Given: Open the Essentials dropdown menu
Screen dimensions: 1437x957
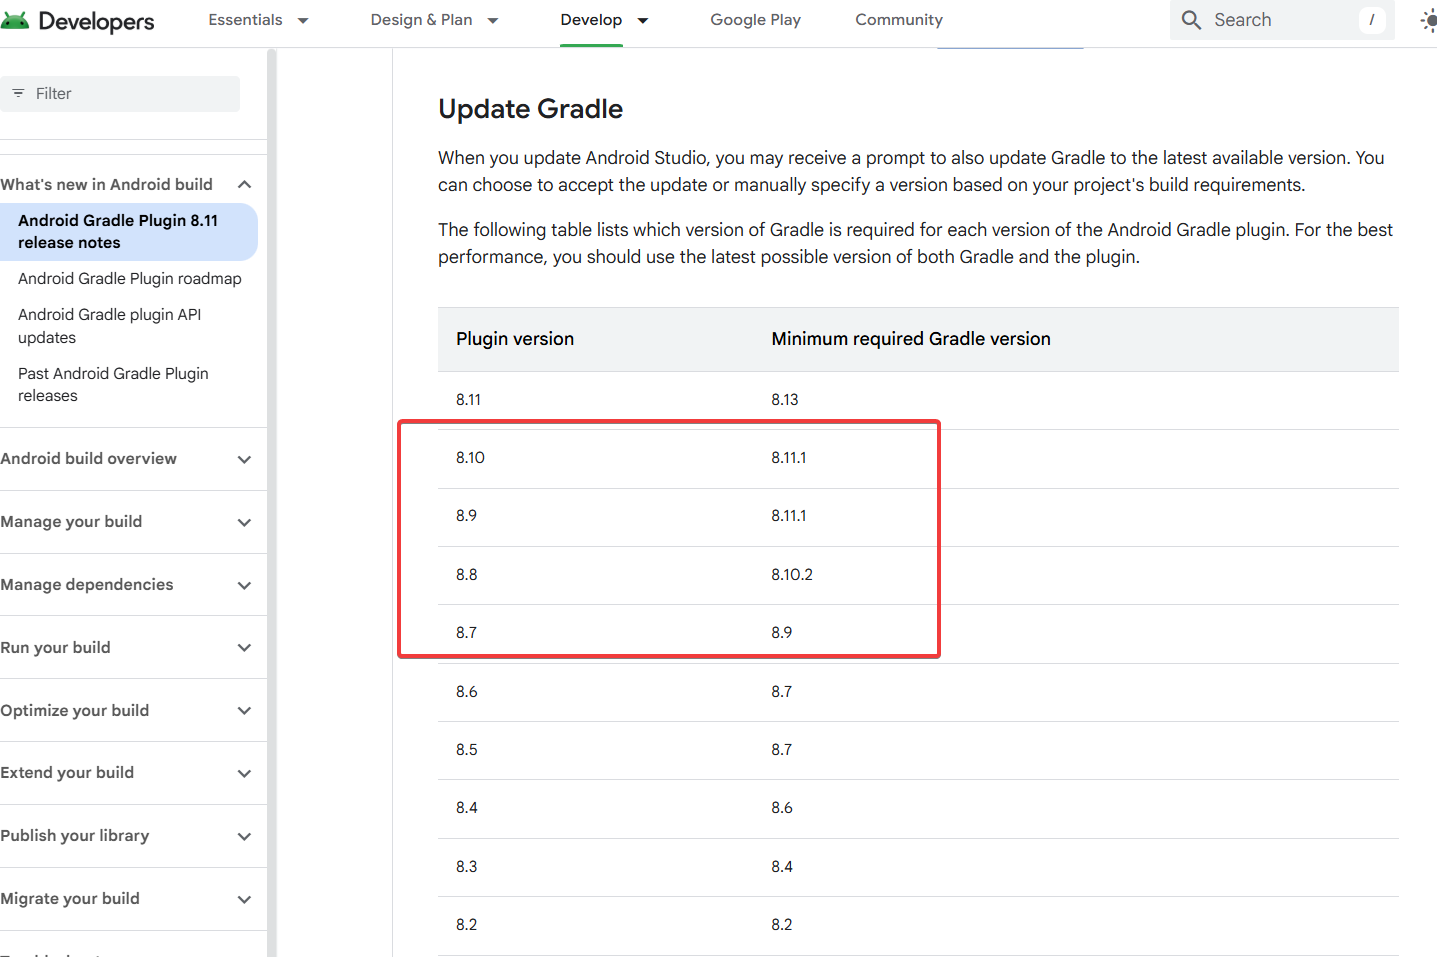Looking at the screenshot, I should click(x=258, y=20).
